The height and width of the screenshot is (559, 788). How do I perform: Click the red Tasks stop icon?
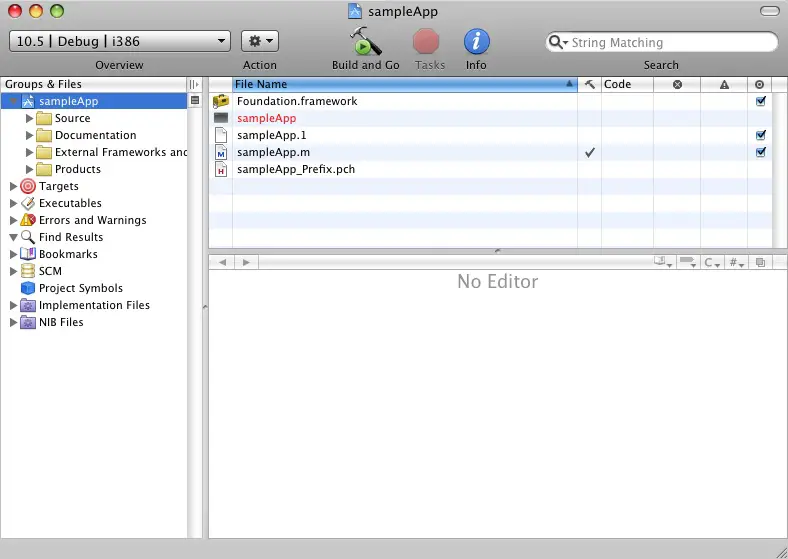pyautogui.click(x=427, y=42)
